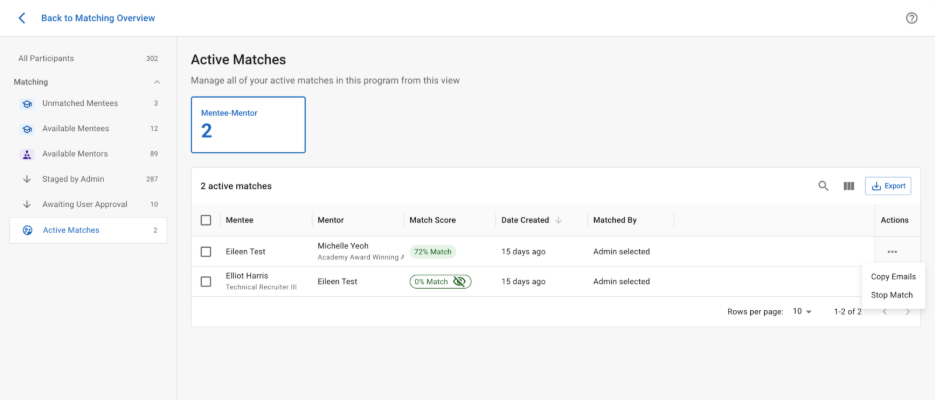
Task: Select all rows with header checkbox
Action: [206, 220]
